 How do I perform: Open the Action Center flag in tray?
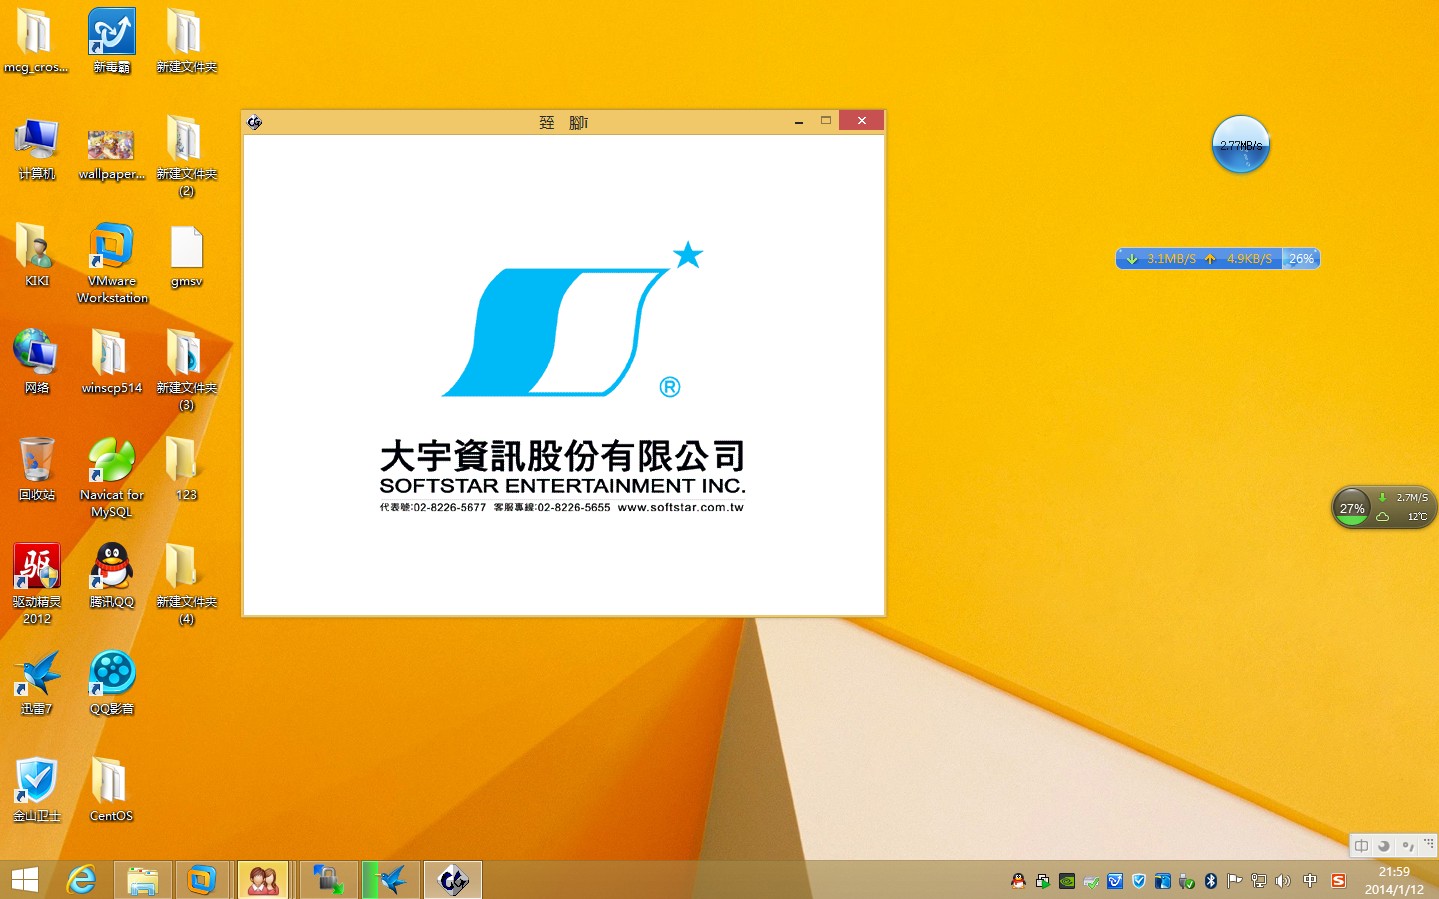pos(1235,881)
